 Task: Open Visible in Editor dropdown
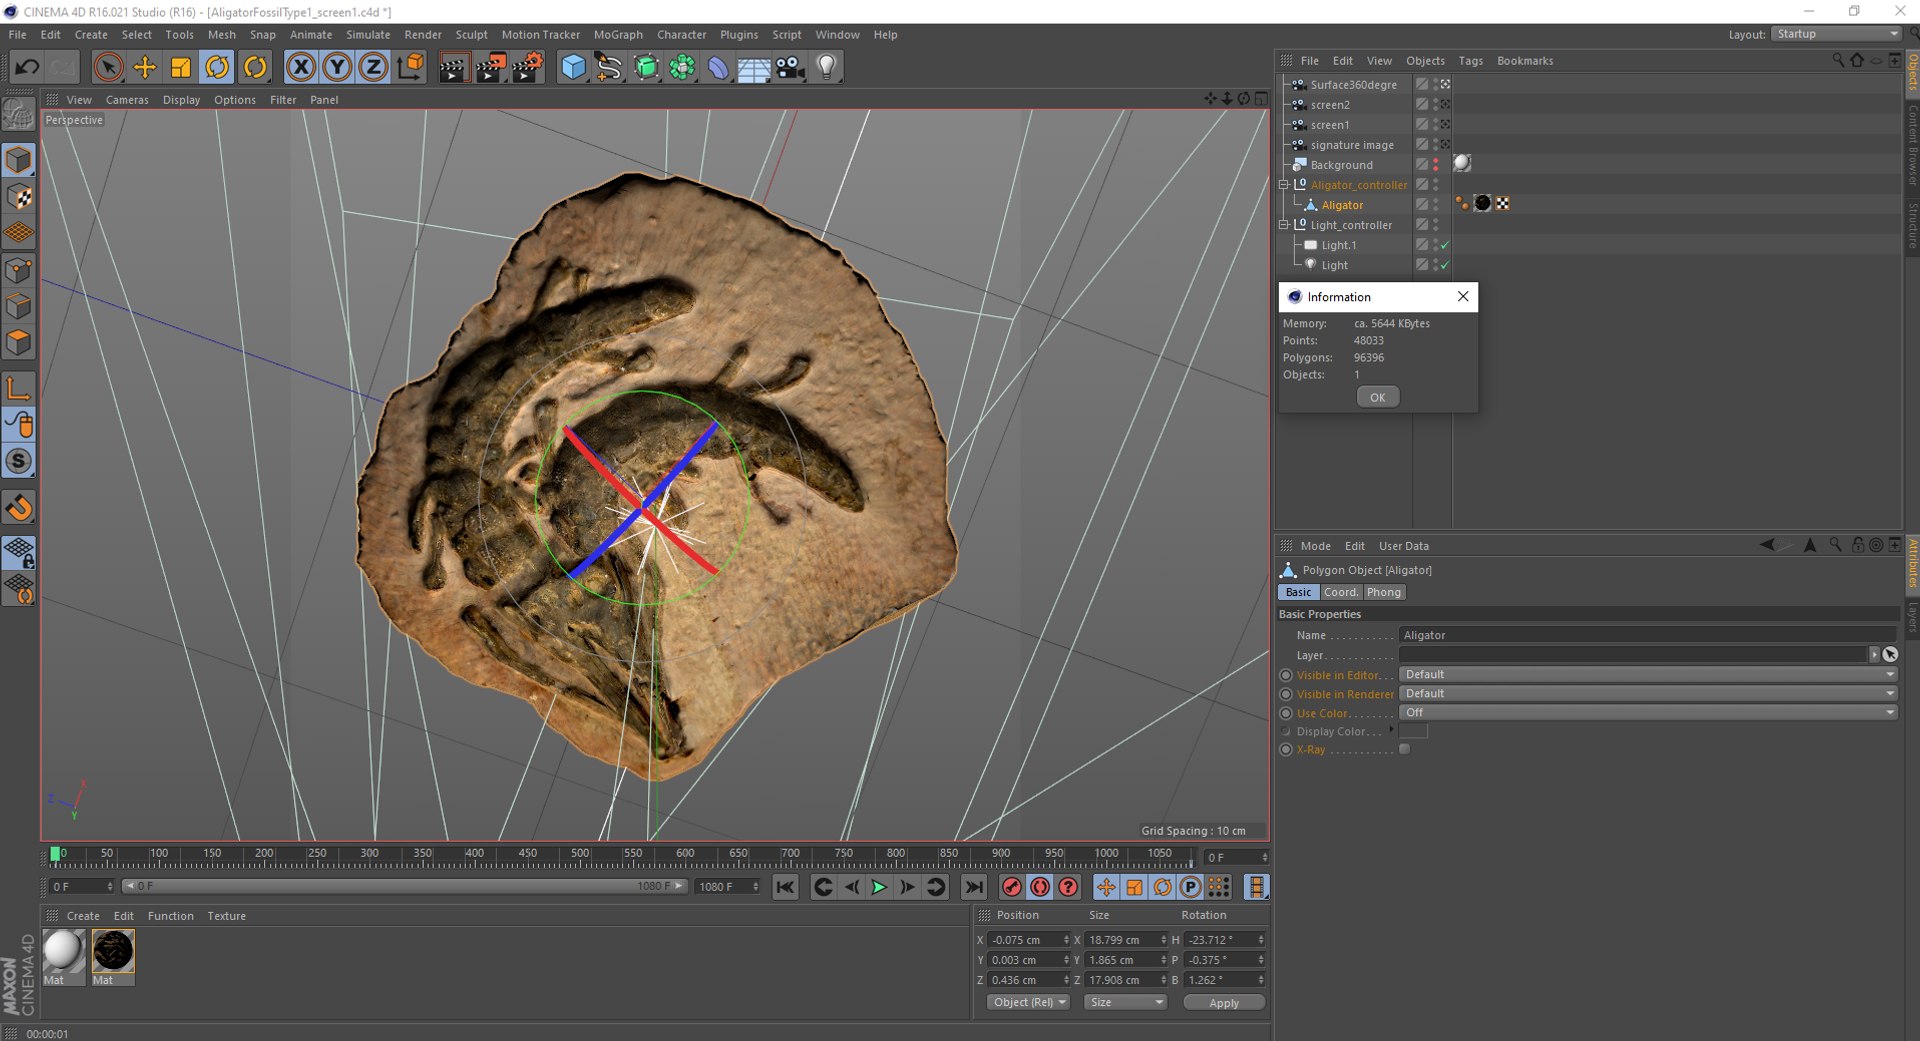(x=1648, y=675)
